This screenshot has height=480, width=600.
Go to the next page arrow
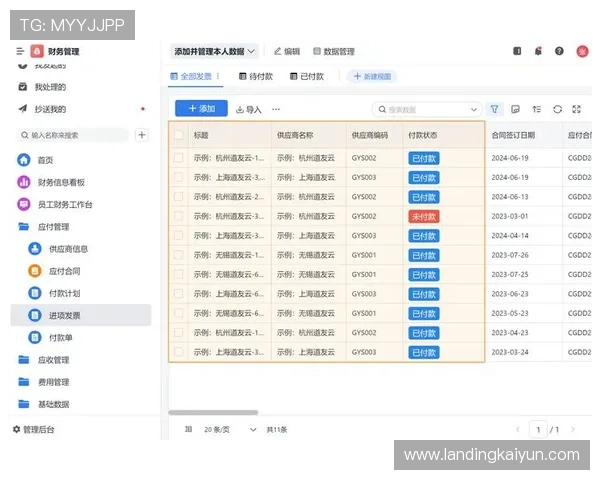[573, 429]
